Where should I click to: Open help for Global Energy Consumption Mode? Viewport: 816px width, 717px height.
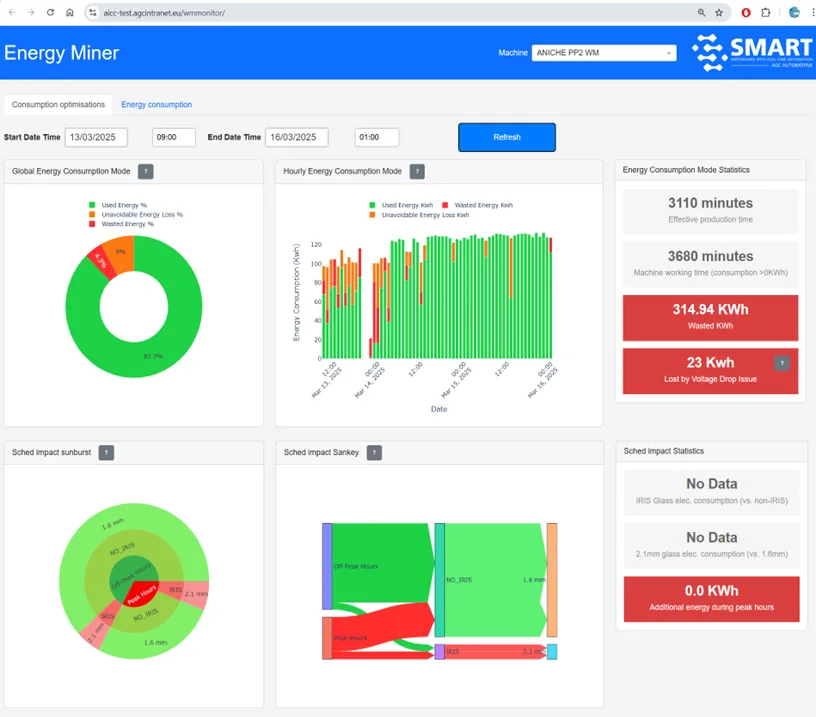[146, 171]
